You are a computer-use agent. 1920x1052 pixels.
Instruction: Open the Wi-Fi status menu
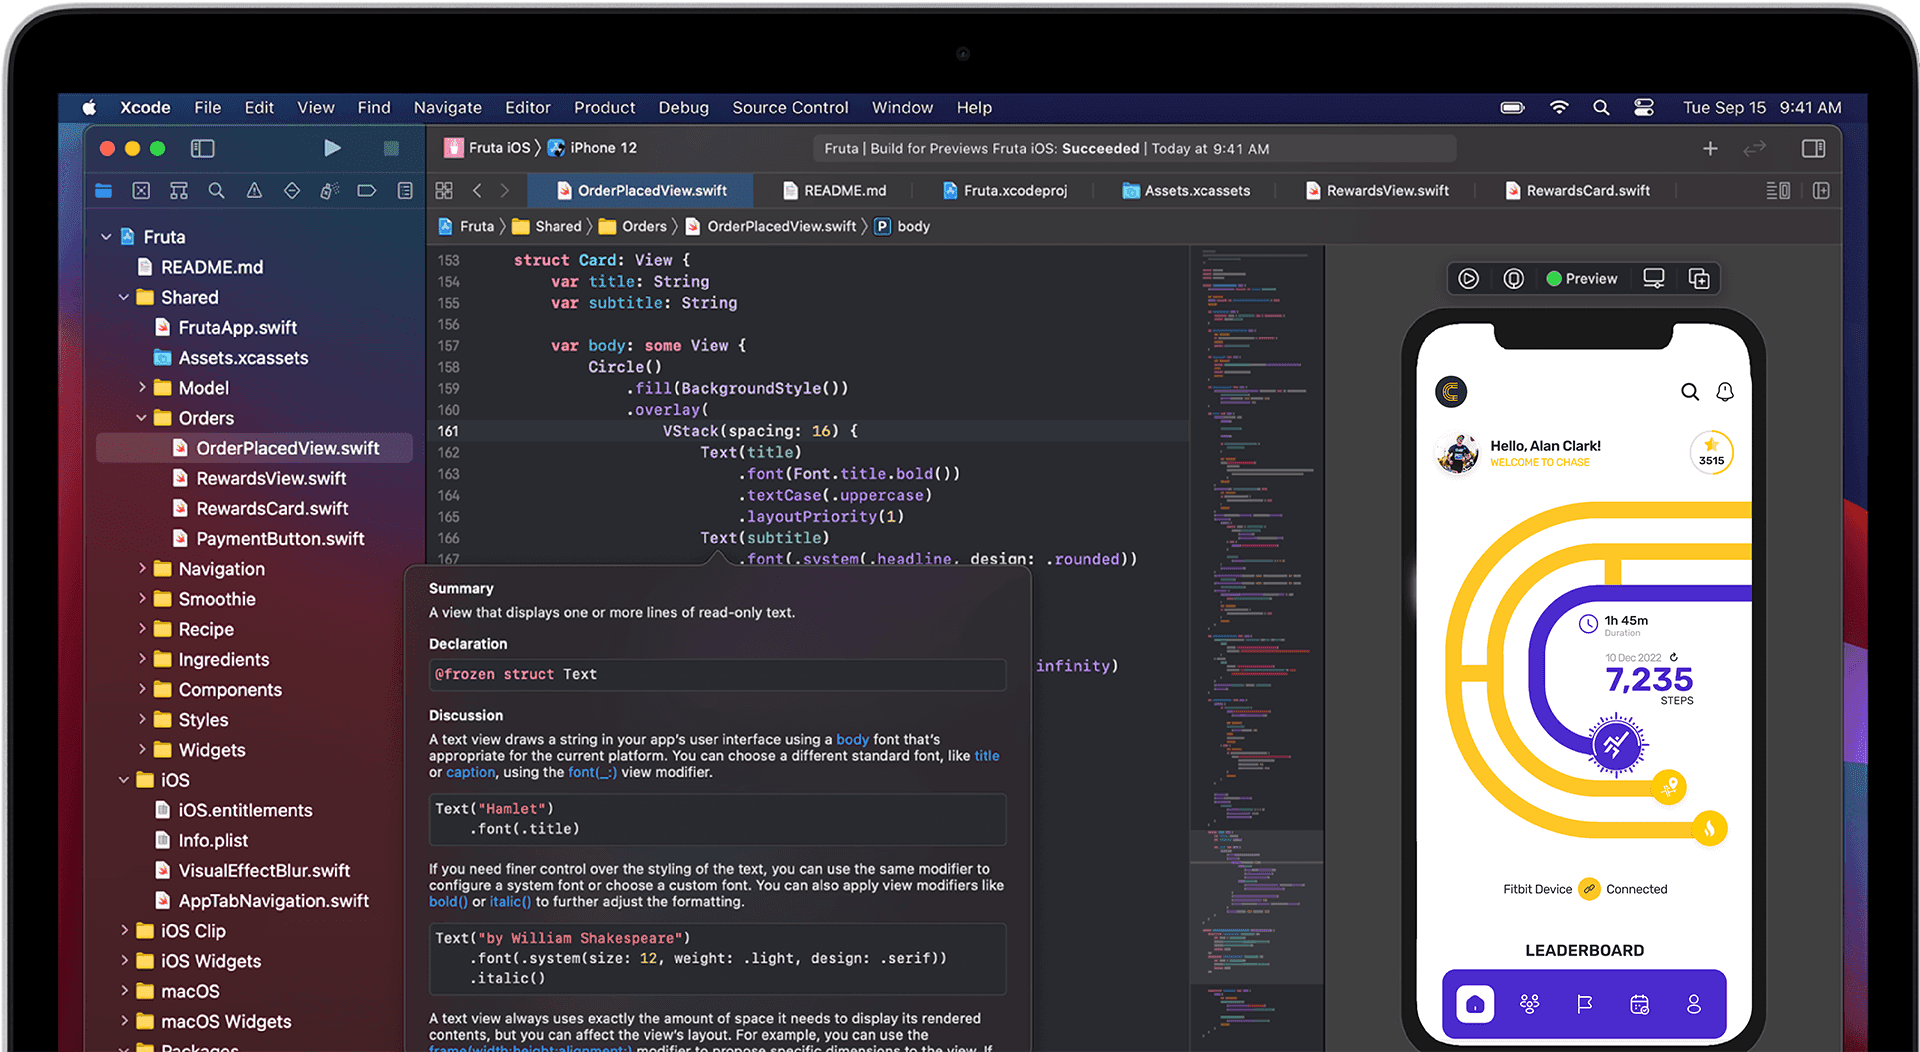click(x=1559, y=107)
